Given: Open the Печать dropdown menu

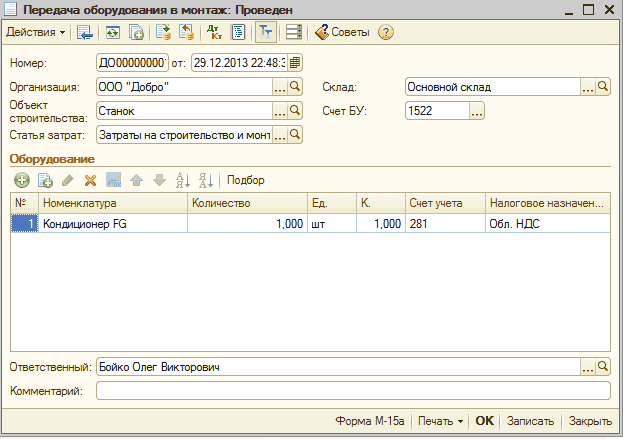Looking at the screenshot, I should click(x=440, y=421).
